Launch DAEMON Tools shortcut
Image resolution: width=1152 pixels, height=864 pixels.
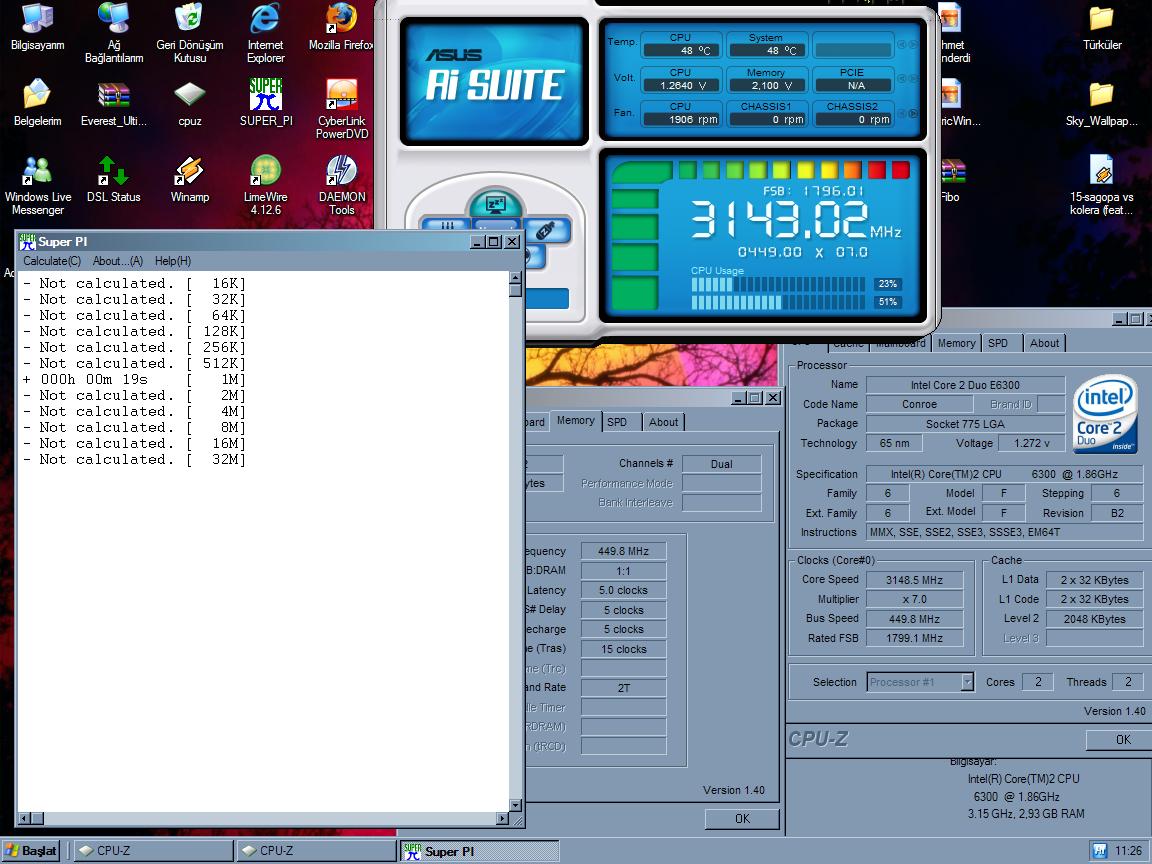(342, 185)
